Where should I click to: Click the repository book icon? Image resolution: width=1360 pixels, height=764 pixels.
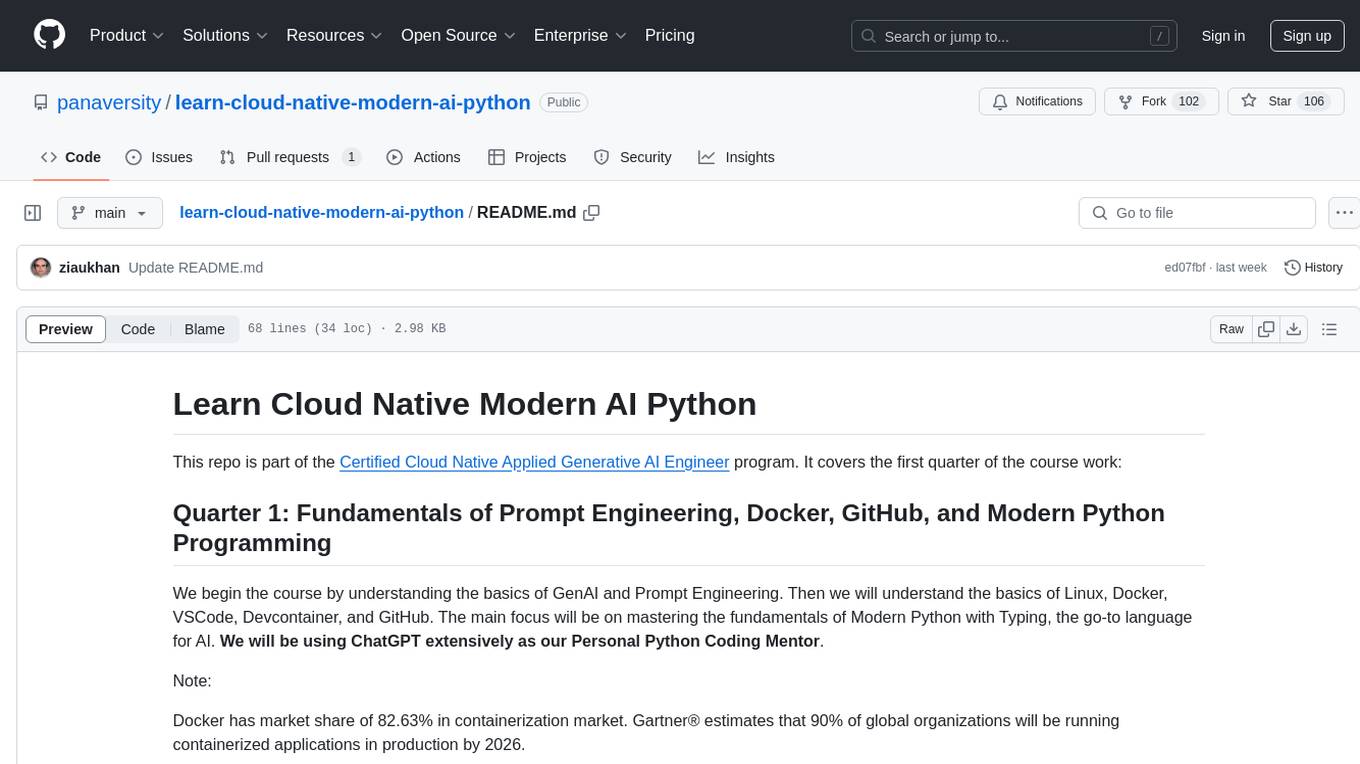coord(41,102)
